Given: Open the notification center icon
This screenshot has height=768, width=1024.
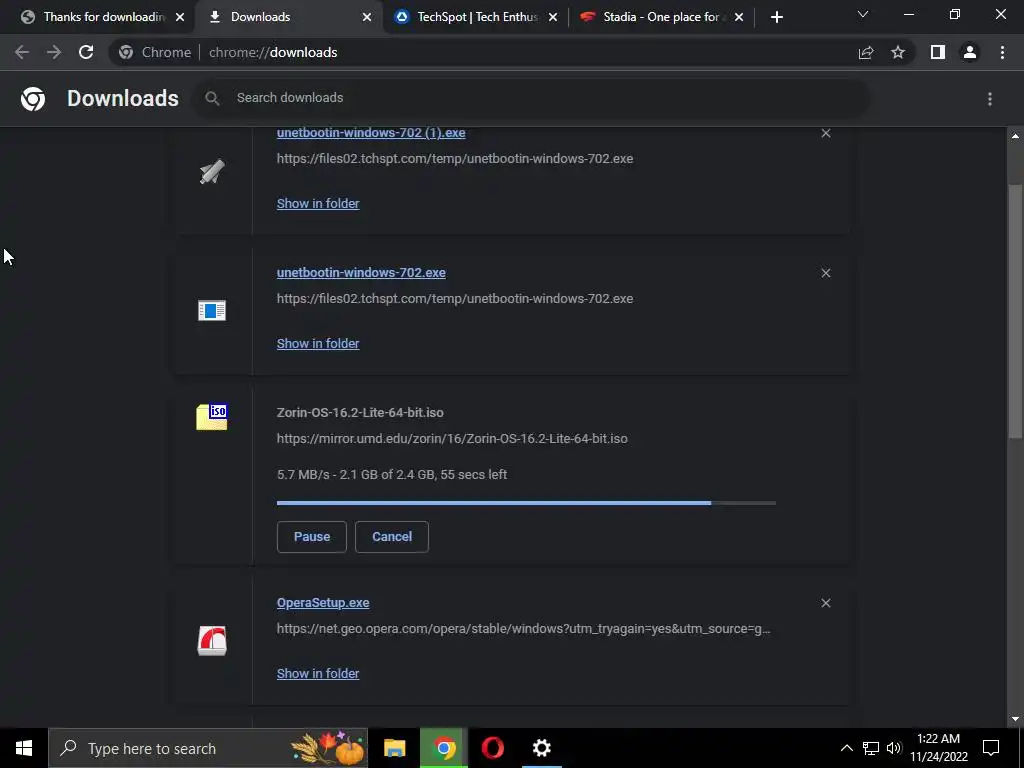Looking at the screenshot, I should 991,748.
